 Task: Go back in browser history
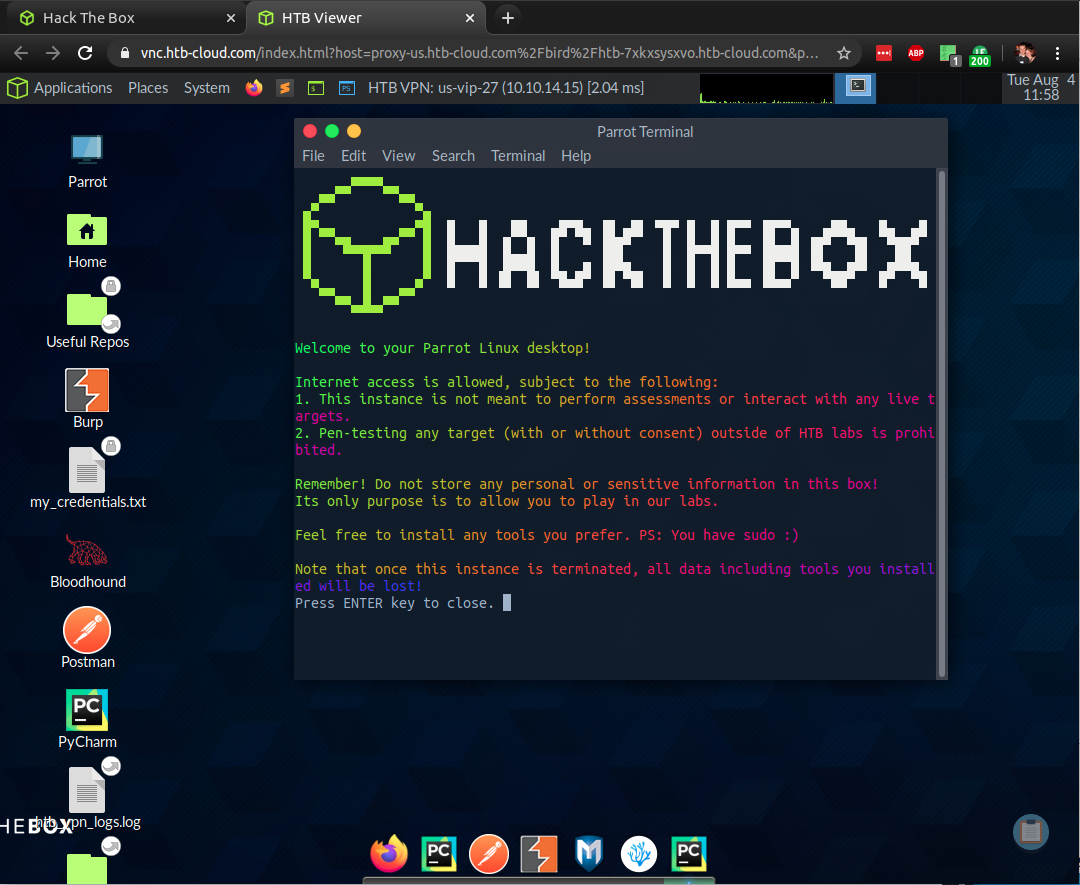(21, 53)
